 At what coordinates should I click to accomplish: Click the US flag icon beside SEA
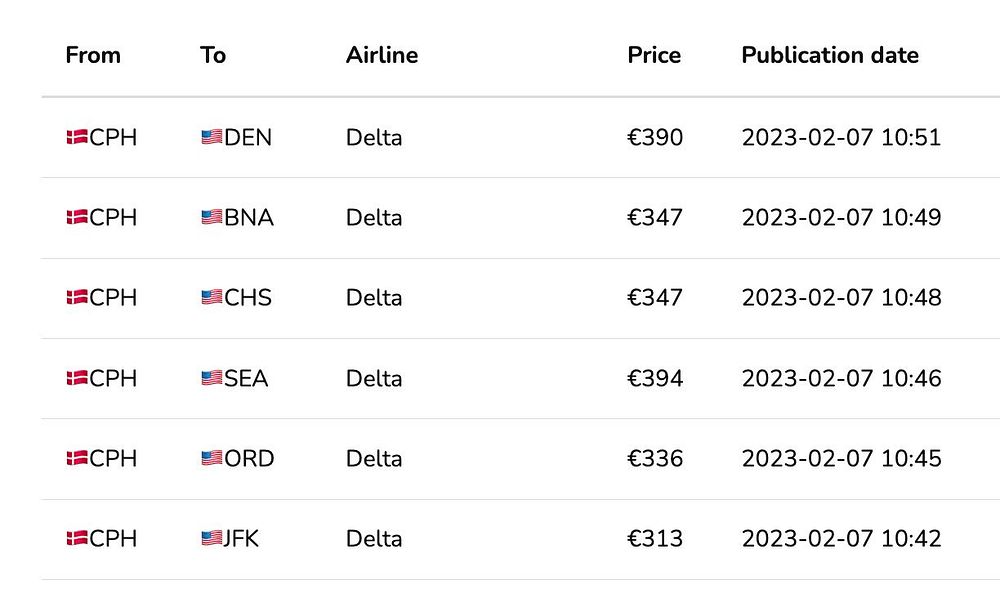pyautogui.click(x=211, y=378)
